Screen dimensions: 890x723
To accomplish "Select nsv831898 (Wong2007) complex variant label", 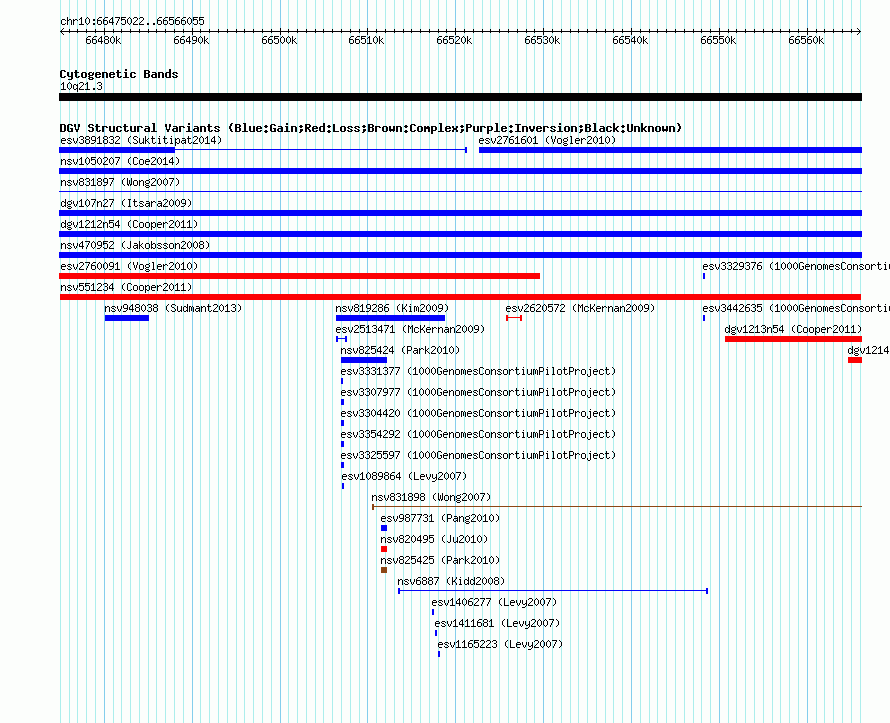I will pos(431,497).
